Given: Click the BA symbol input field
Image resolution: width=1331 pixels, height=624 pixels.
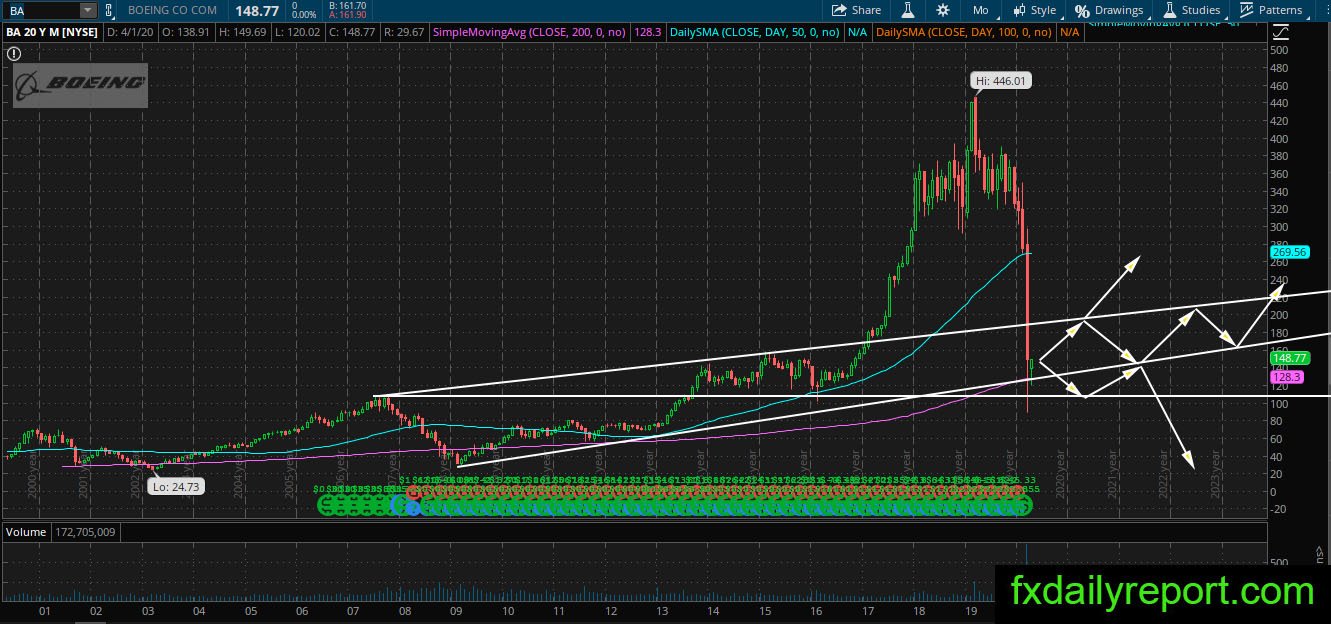Looking at the screenshot, I should click(41, 10).
